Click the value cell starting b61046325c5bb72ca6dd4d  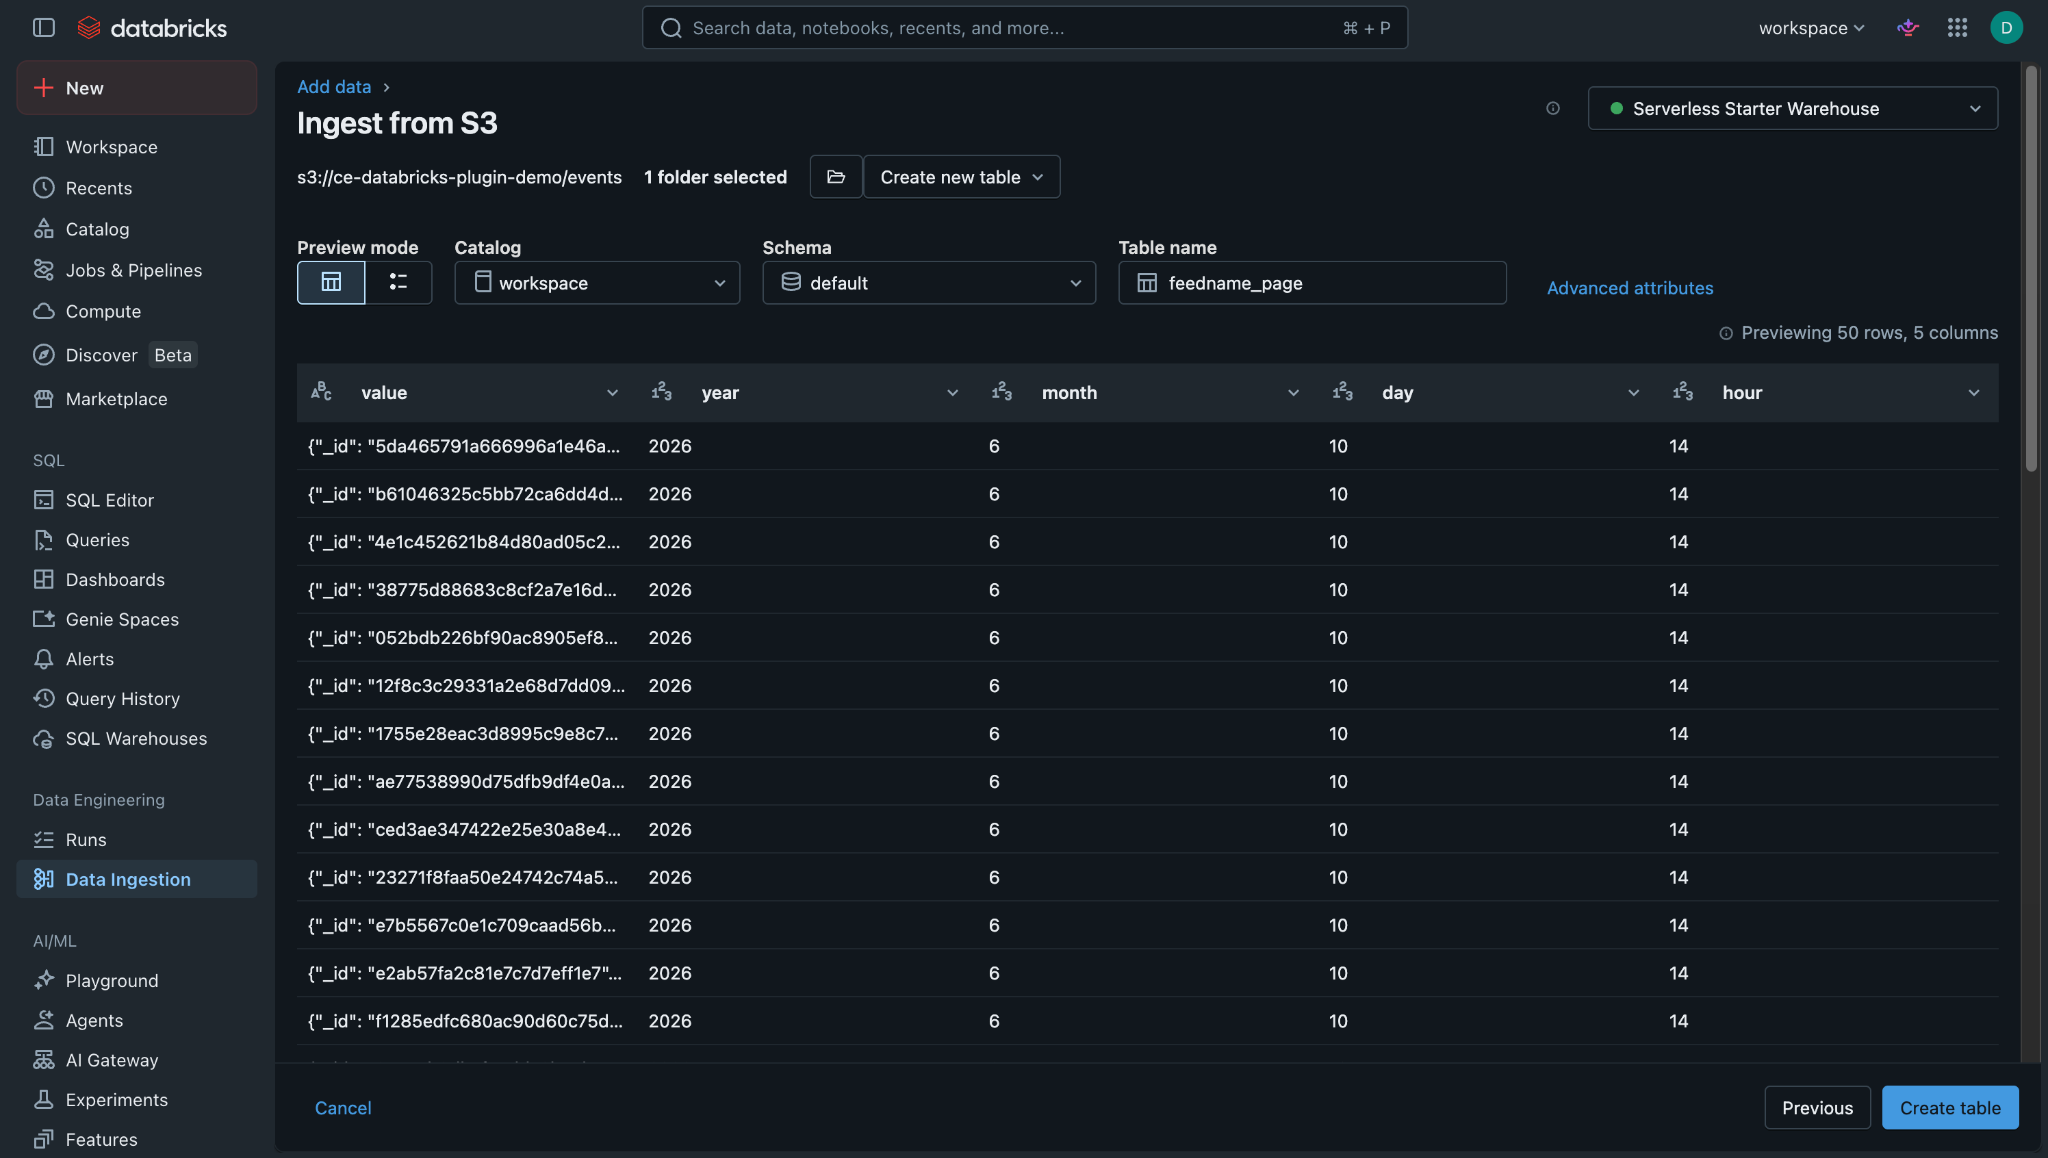pos(465,494)
